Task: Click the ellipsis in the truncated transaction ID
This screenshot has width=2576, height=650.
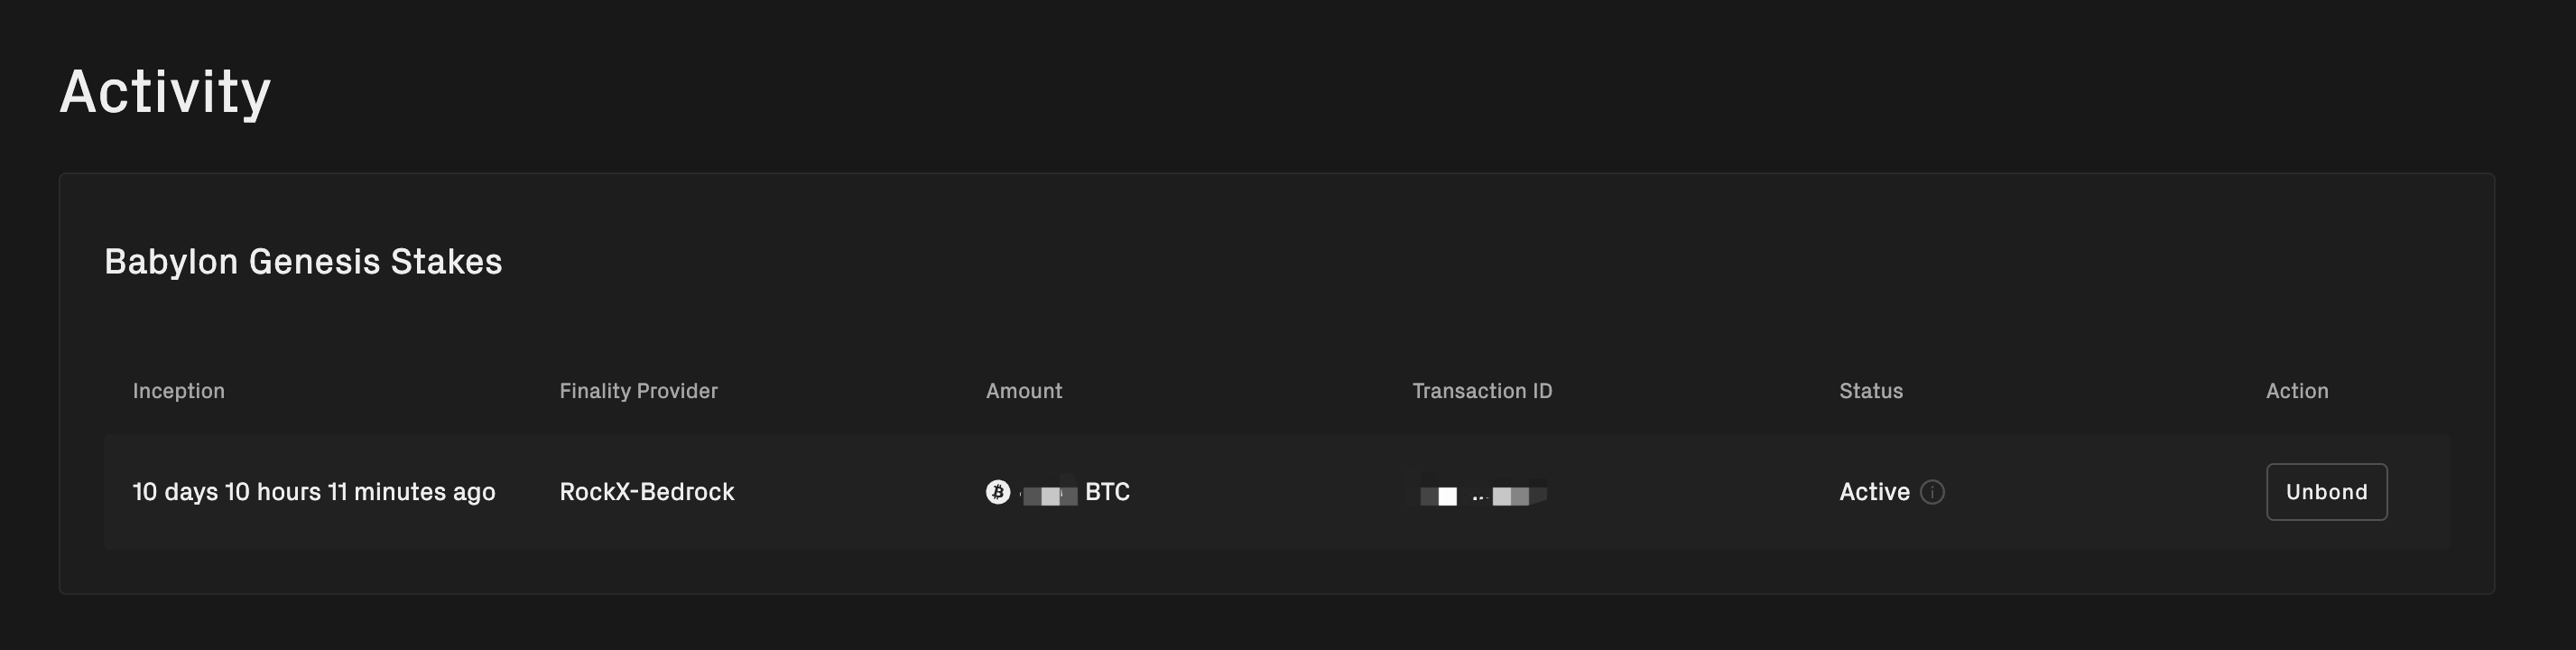Action: [1480, 497]
